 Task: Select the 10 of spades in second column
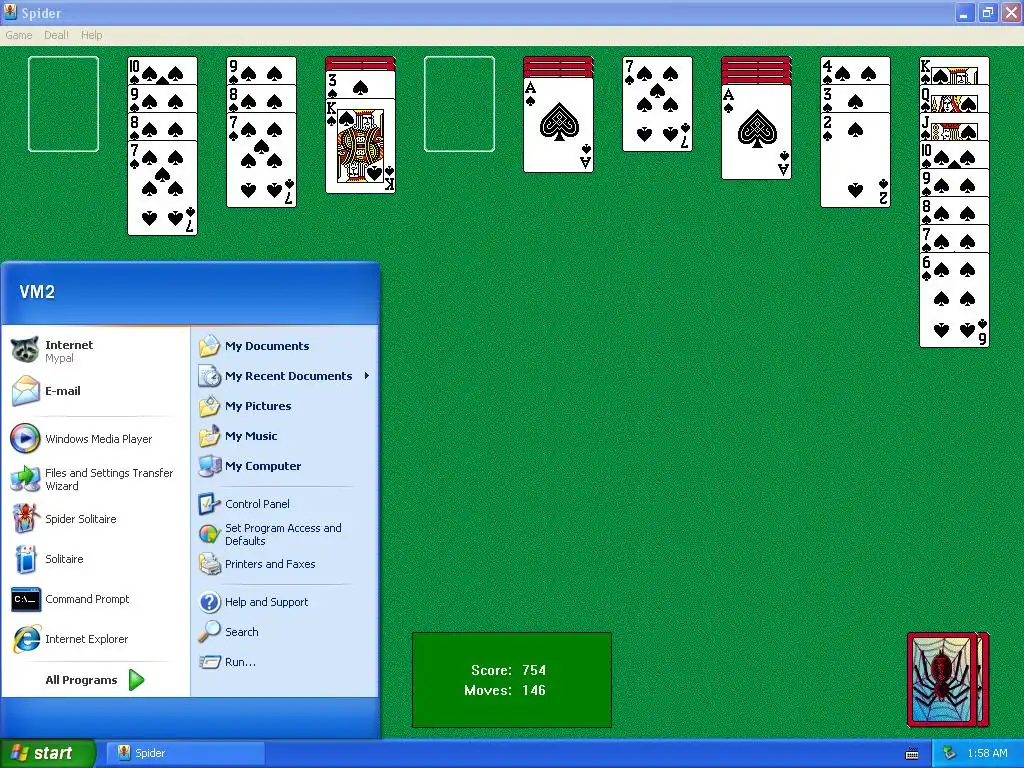163,70
